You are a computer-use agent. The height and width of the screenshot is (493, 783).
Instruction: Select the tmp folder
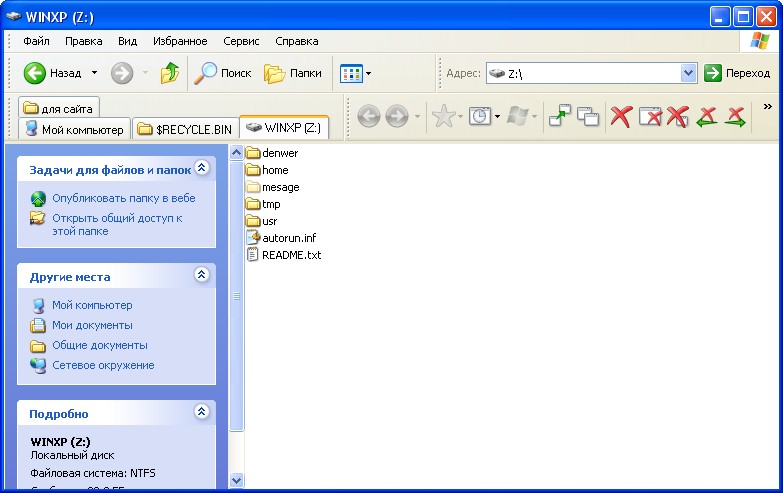pyautogui.click(x=263, y=204)
